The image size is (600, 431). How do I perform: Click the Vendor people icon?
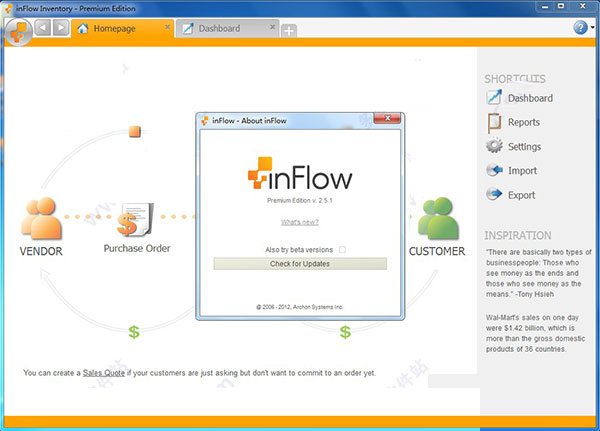click(41, 218)
